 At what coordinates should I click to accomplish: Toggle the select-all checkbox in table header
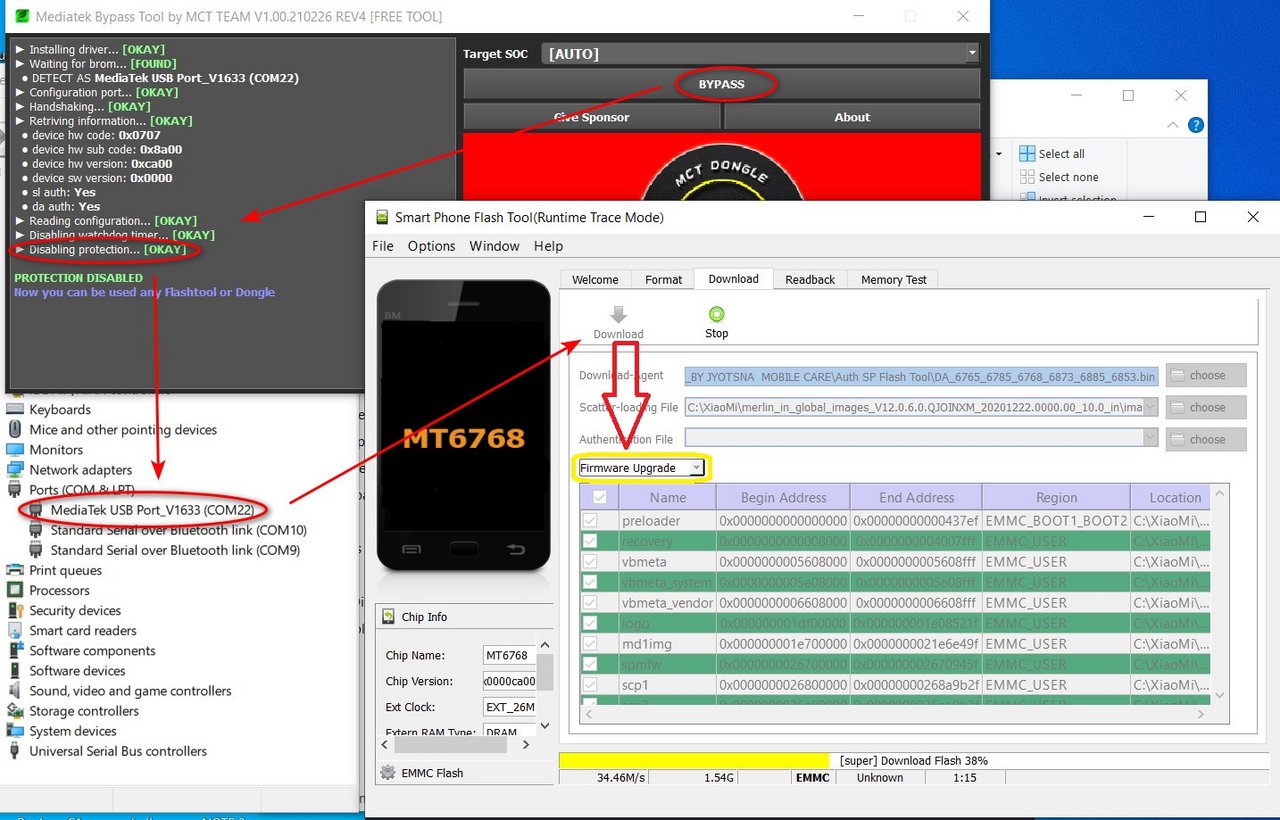[x=599, y=497]
